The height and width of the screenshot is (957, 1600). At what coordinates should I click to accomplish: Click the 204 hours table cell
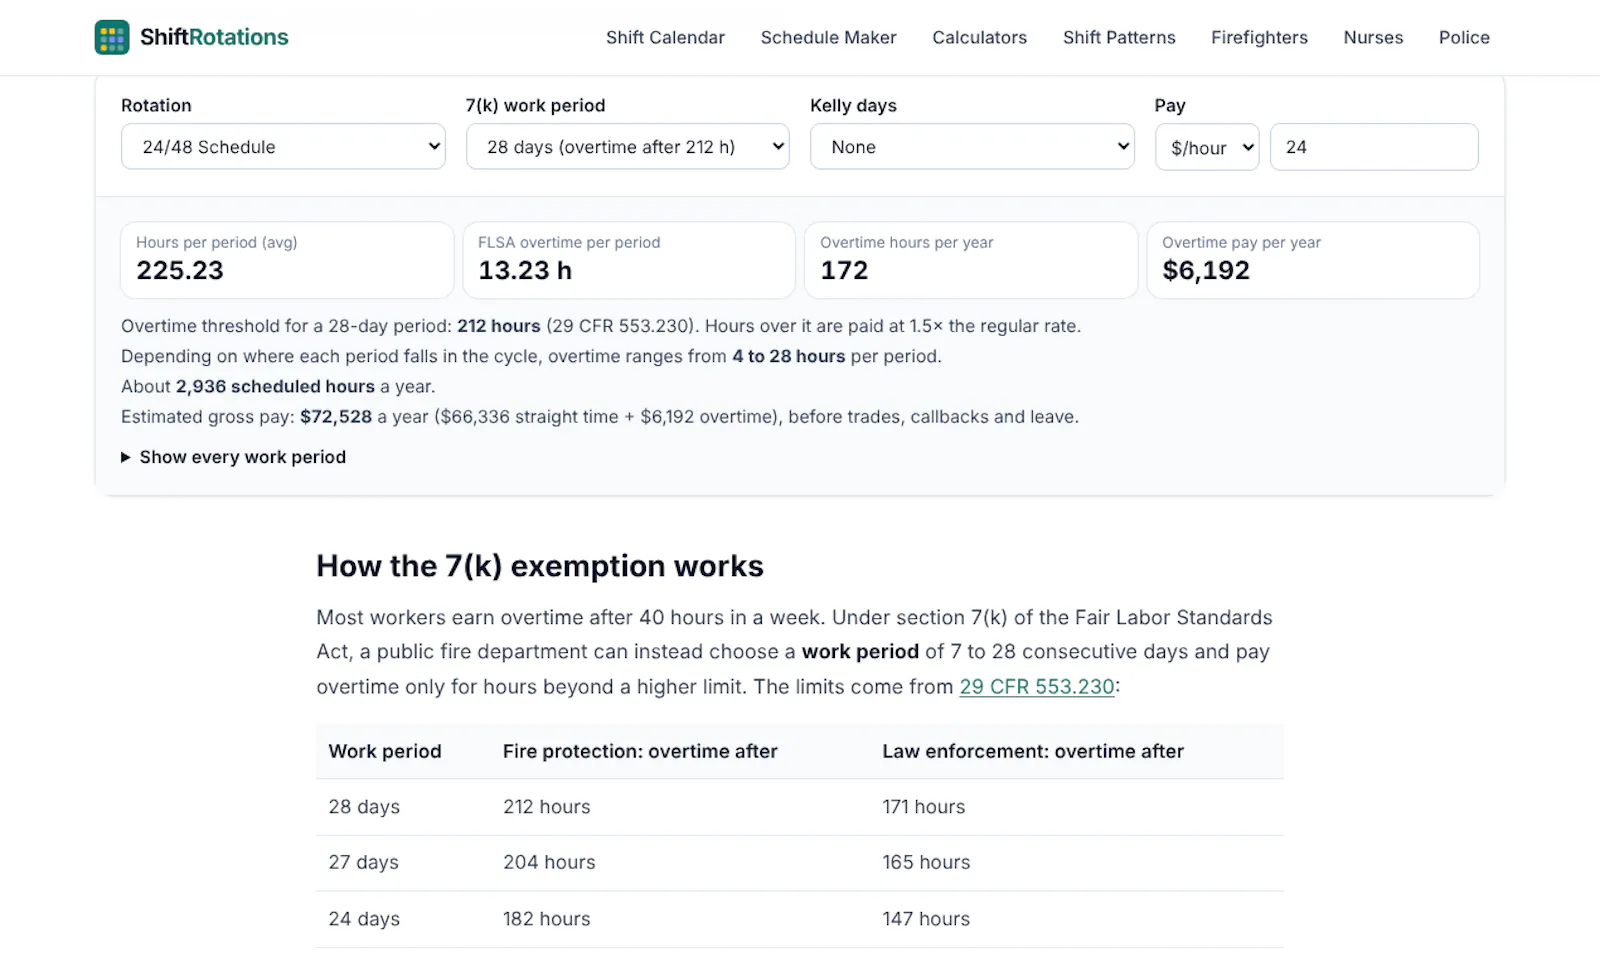549,862
